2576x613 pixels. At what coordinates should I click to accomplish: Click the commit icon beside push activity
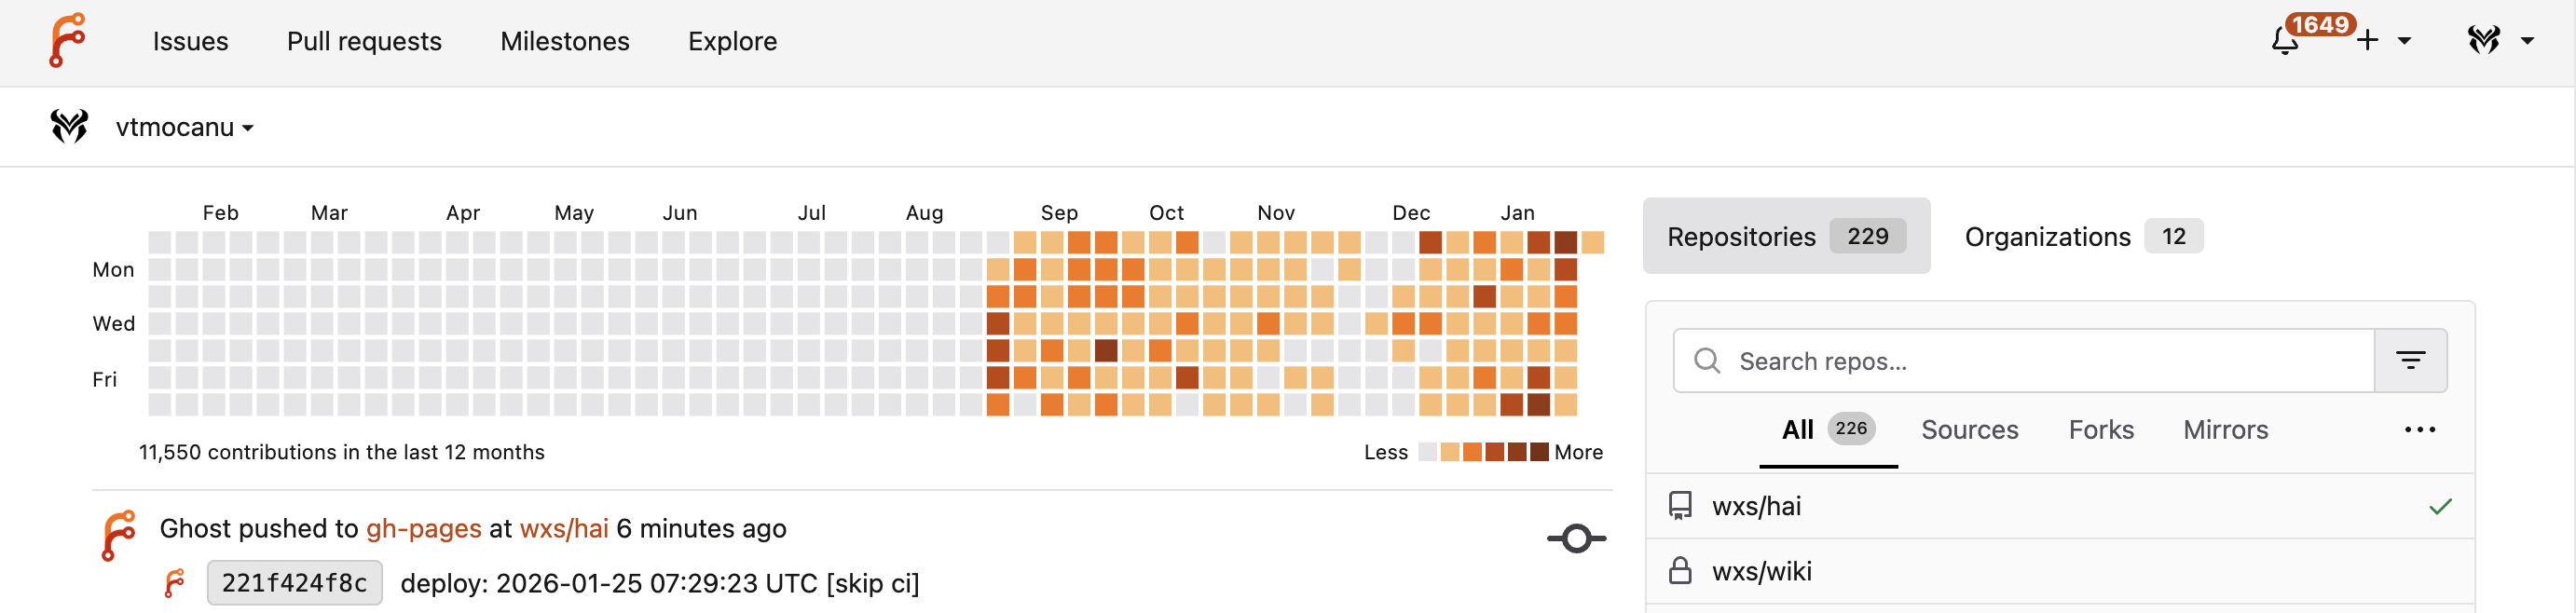click(1576, 539)
